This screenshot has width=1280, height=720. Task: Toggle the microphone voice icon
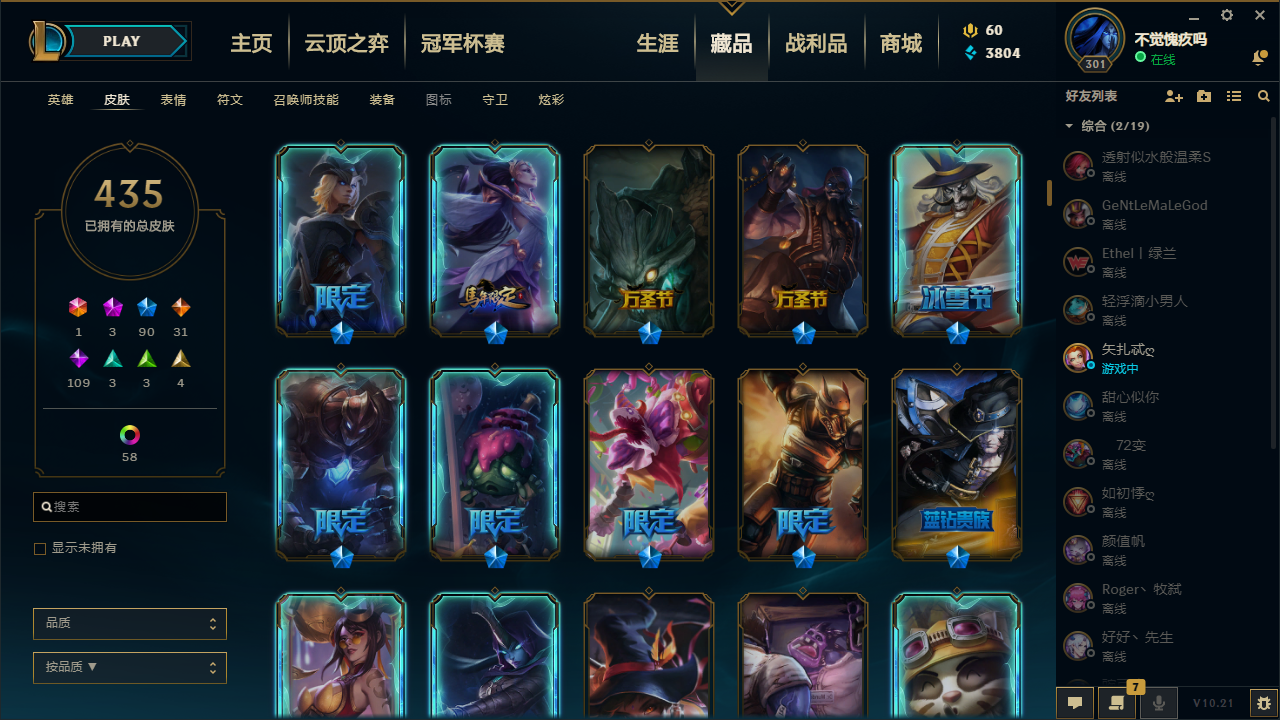point(1159,703)
